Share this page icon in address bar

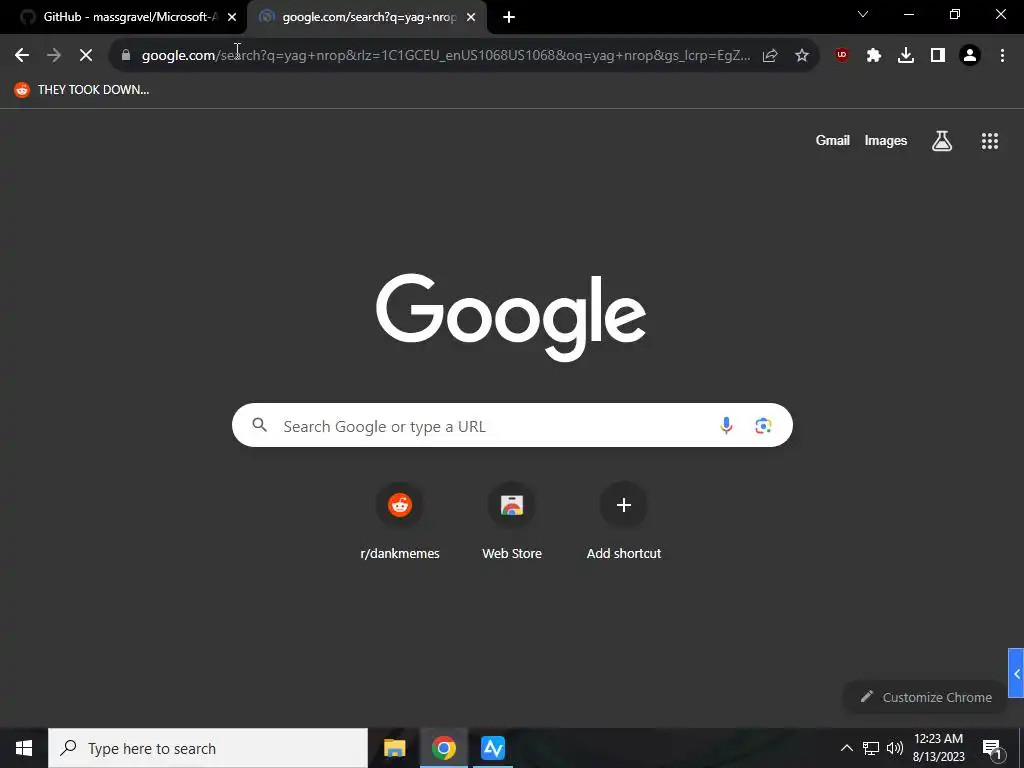click(x=770, y=56)
